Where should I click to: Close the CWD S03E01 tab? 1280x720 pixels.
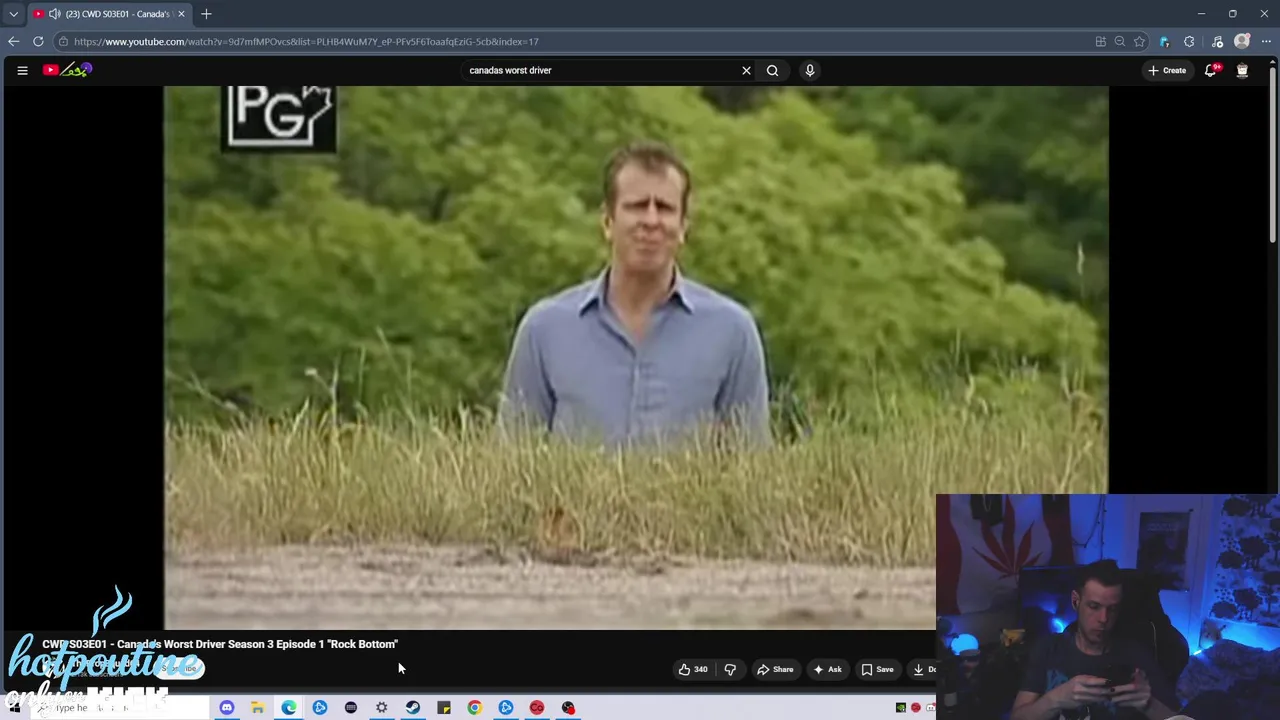(x=181, y=14)
